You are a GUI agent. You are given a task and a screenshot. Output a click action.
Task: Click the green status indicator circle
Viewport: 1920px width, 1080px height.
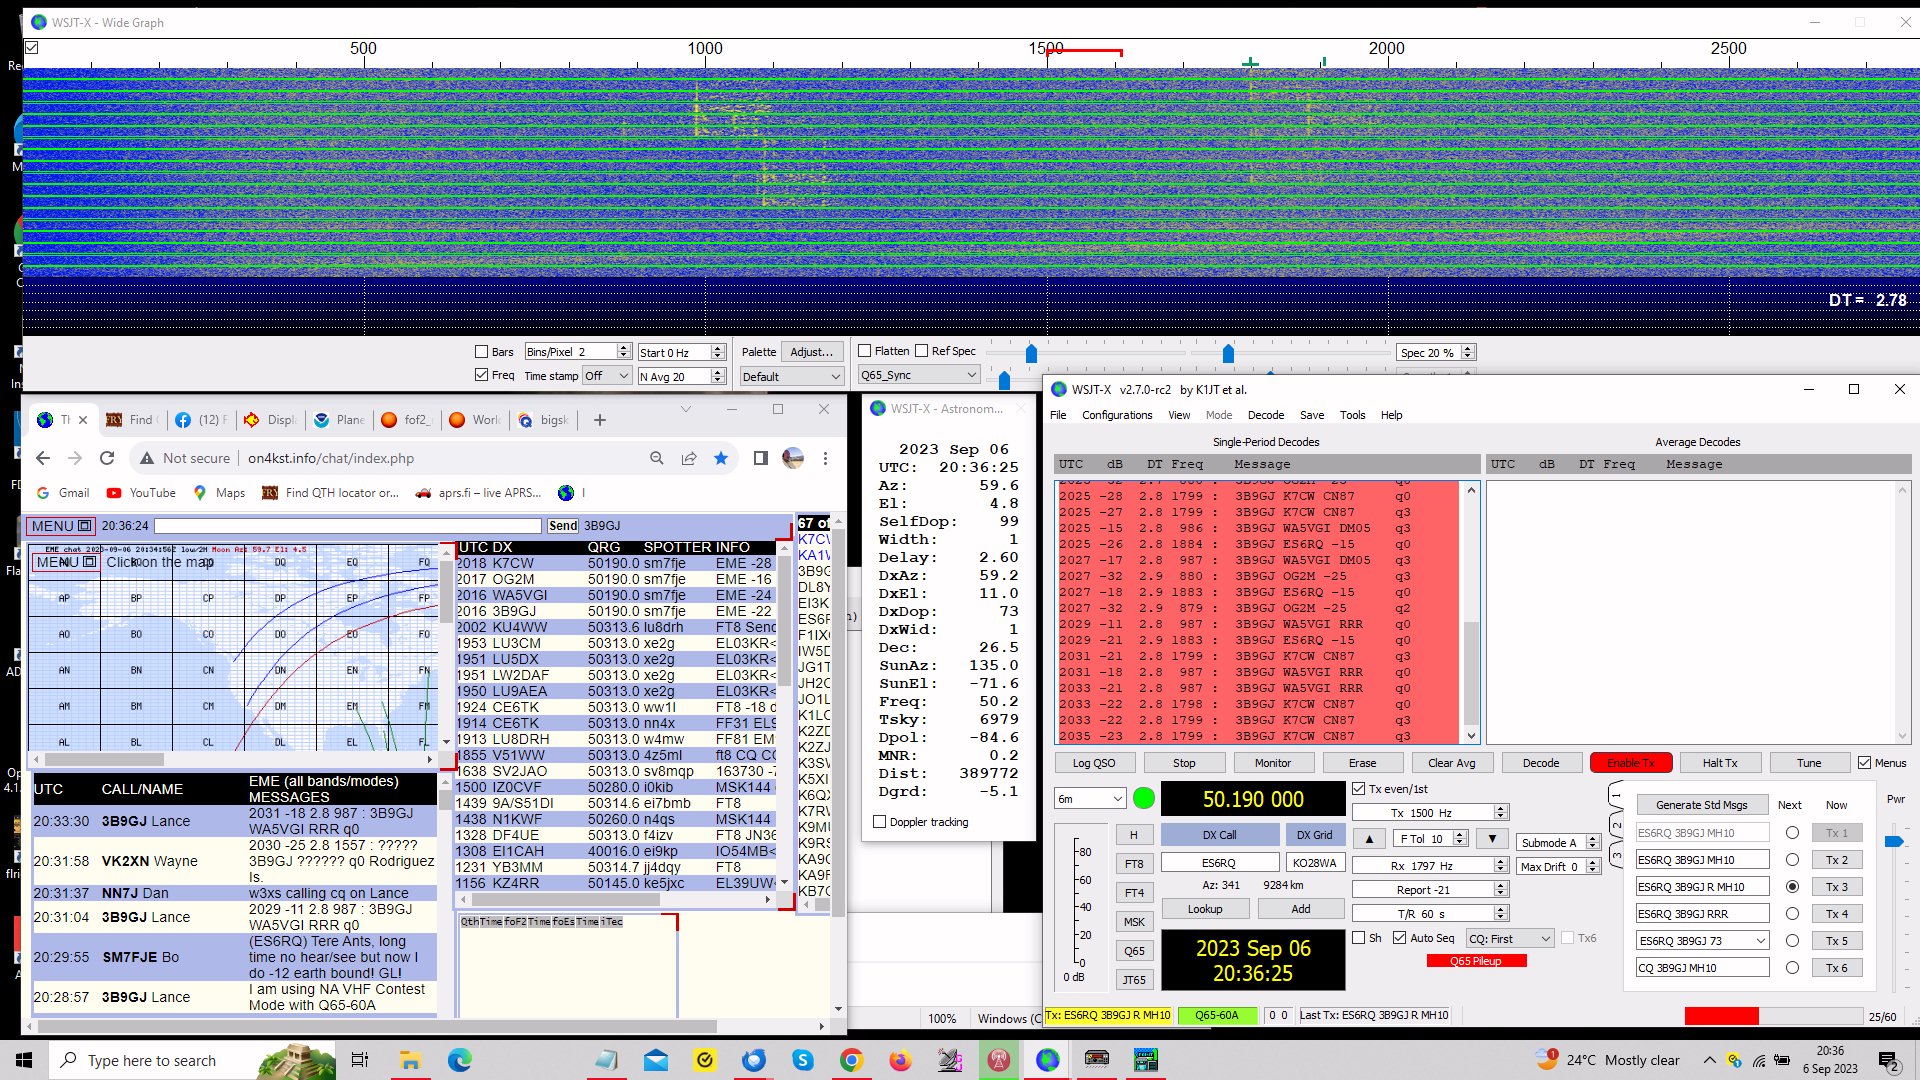point(1144,798)
